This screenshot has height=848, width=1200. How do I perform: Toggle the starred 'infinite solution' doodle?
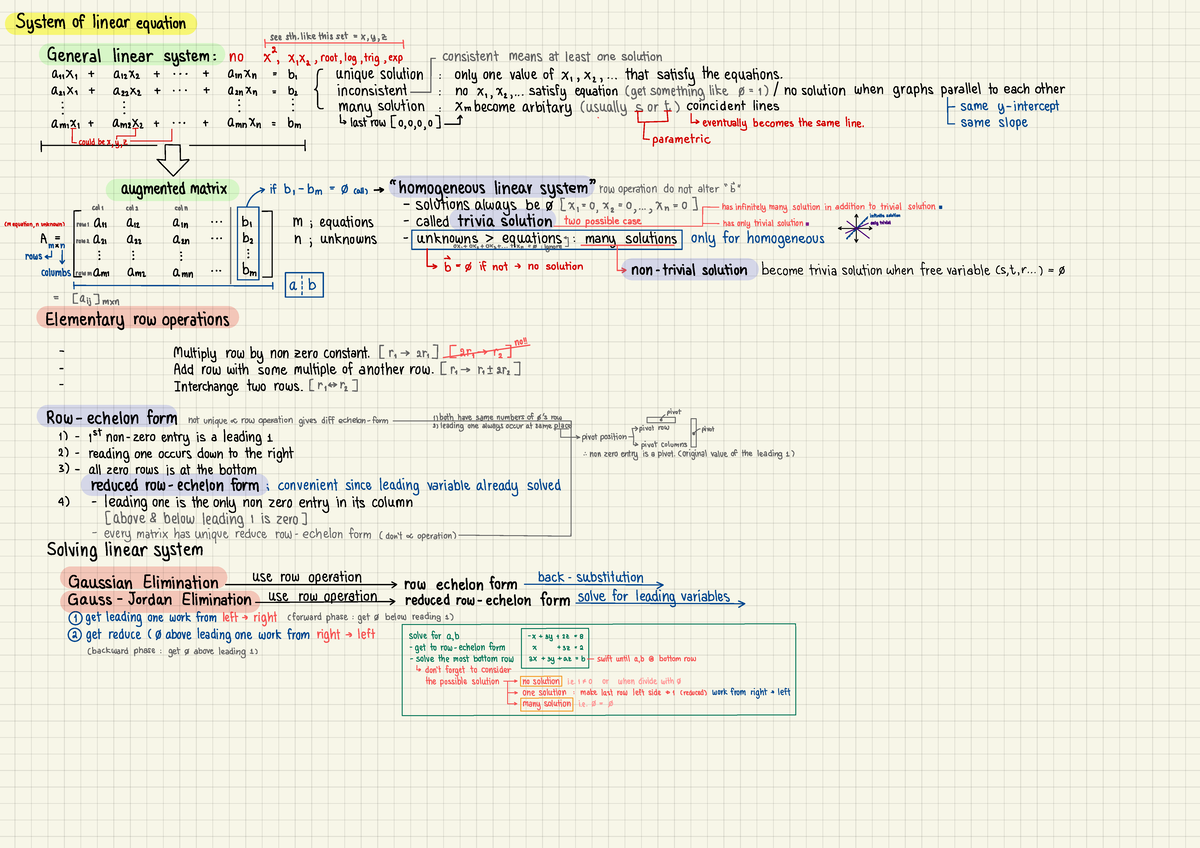tap(858, 229)
